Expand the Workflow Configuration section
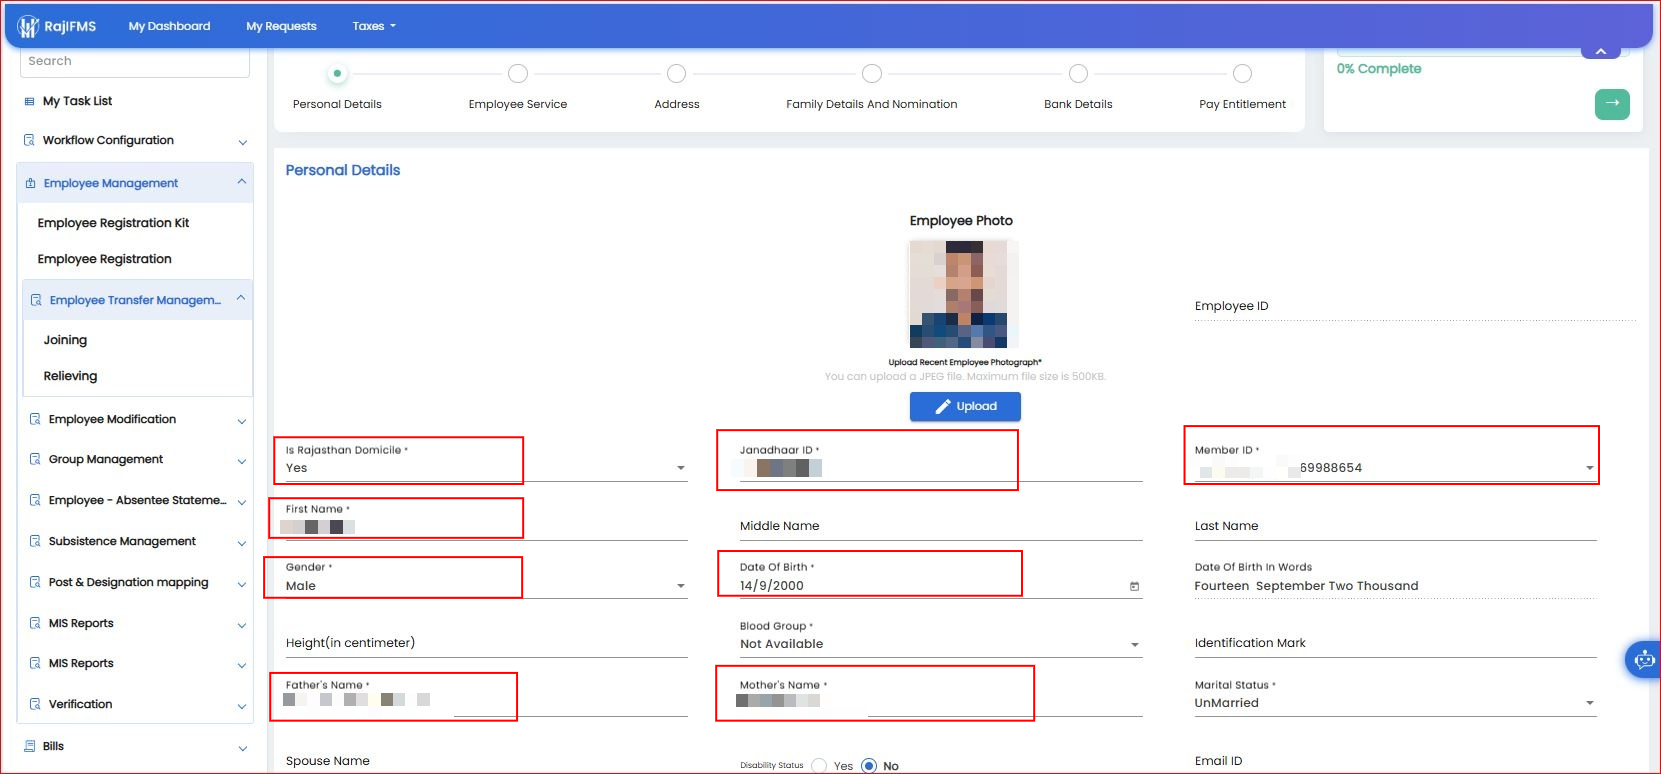 [242, 142]
